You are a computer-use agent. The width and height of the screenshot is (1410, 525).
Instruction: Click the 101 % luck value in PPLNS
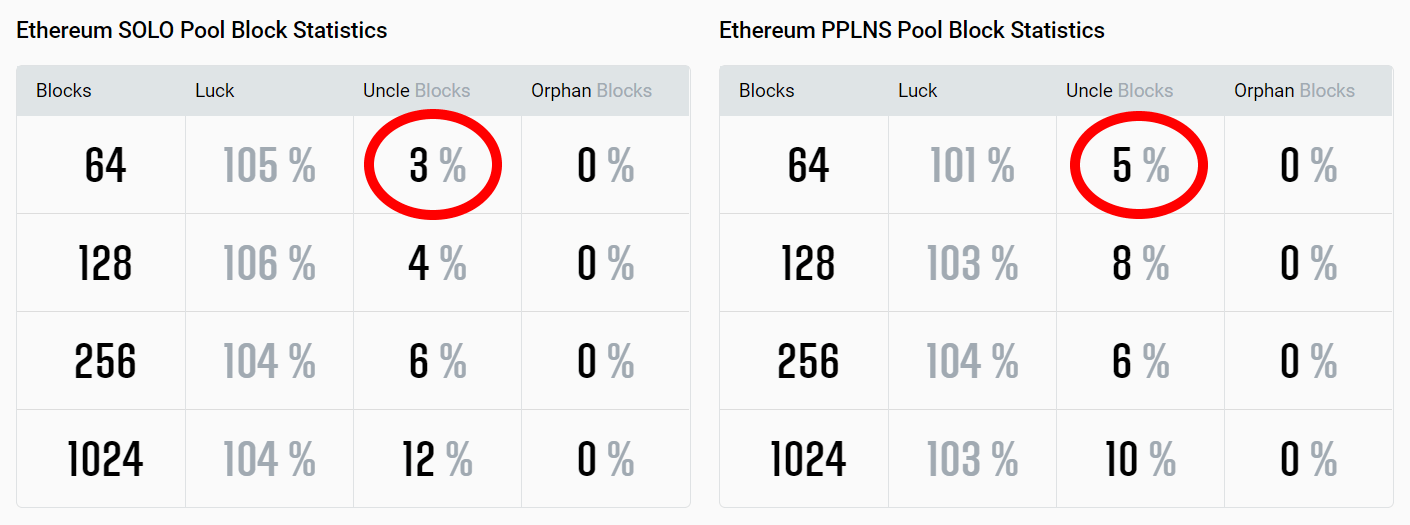972,166
